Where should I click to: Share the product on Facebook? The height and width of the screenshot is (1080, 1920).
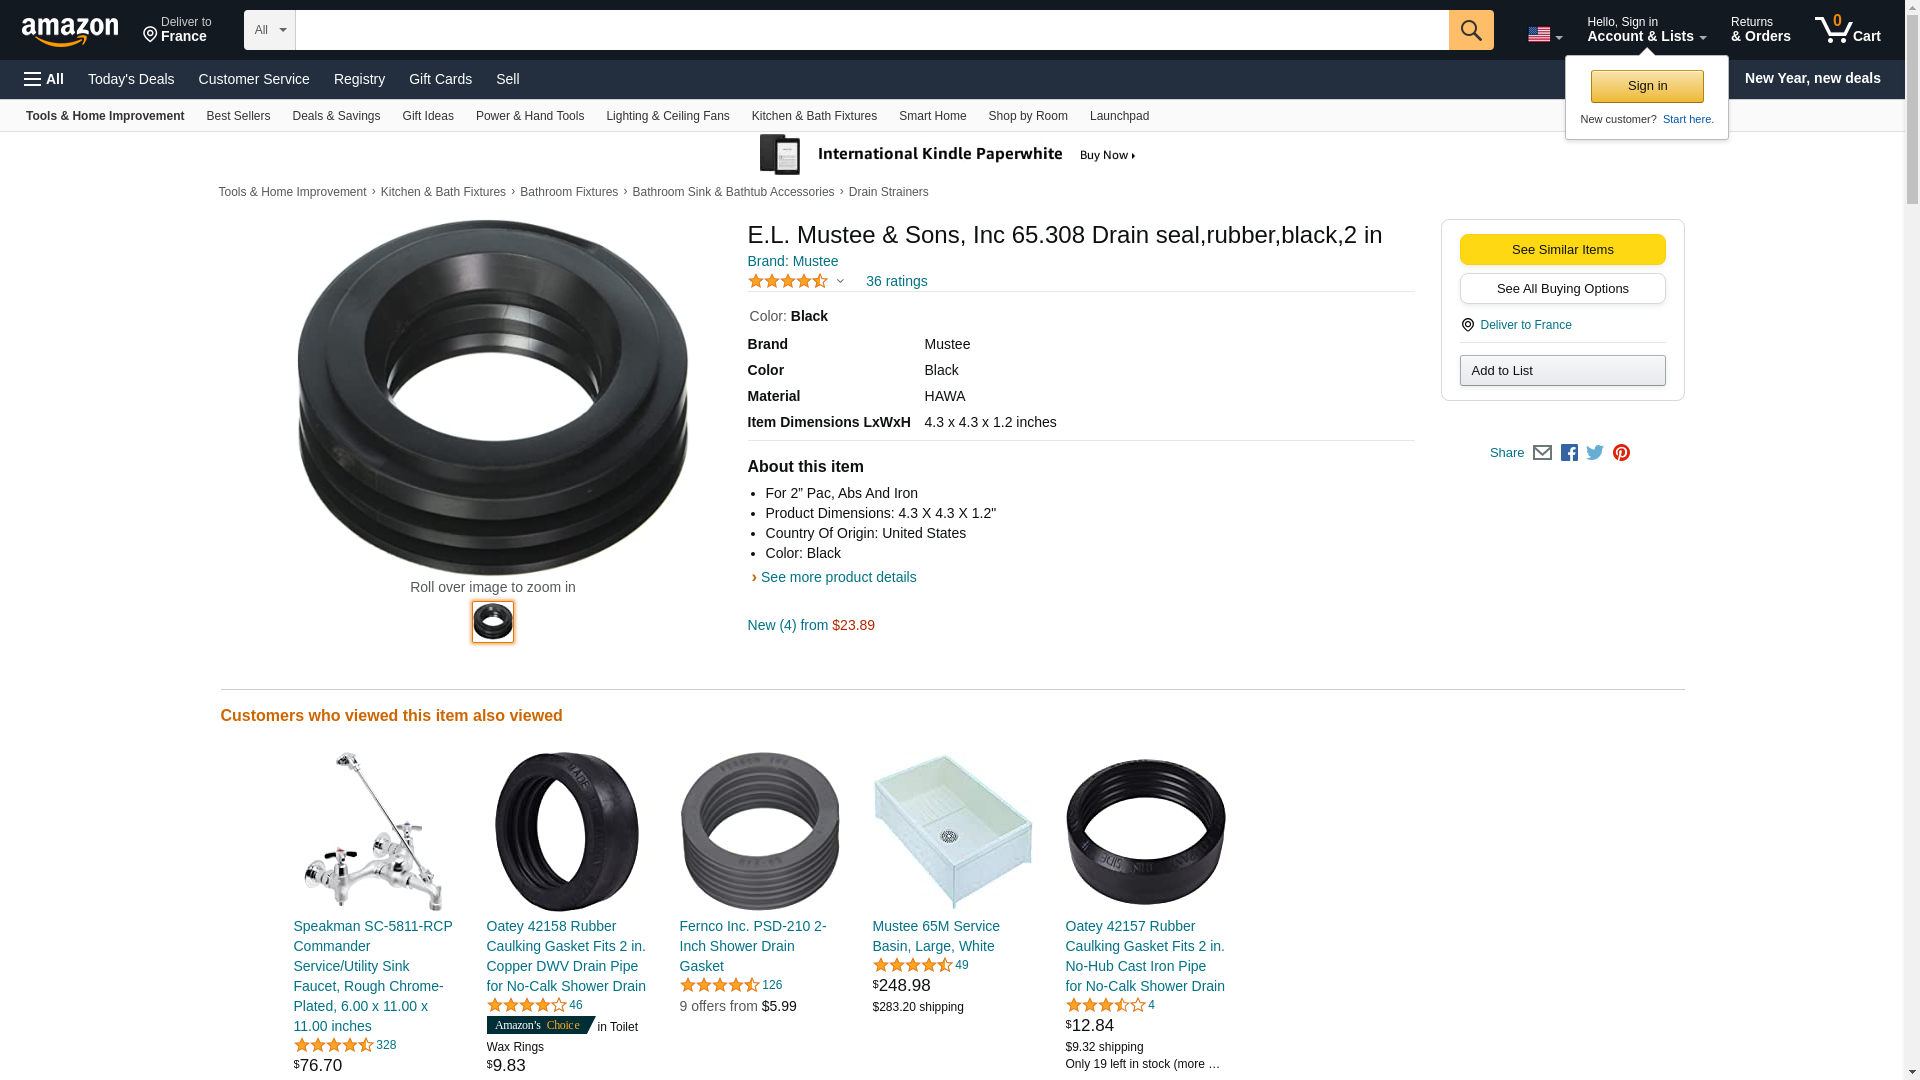pyautogui.click(x=1569, y=453)
